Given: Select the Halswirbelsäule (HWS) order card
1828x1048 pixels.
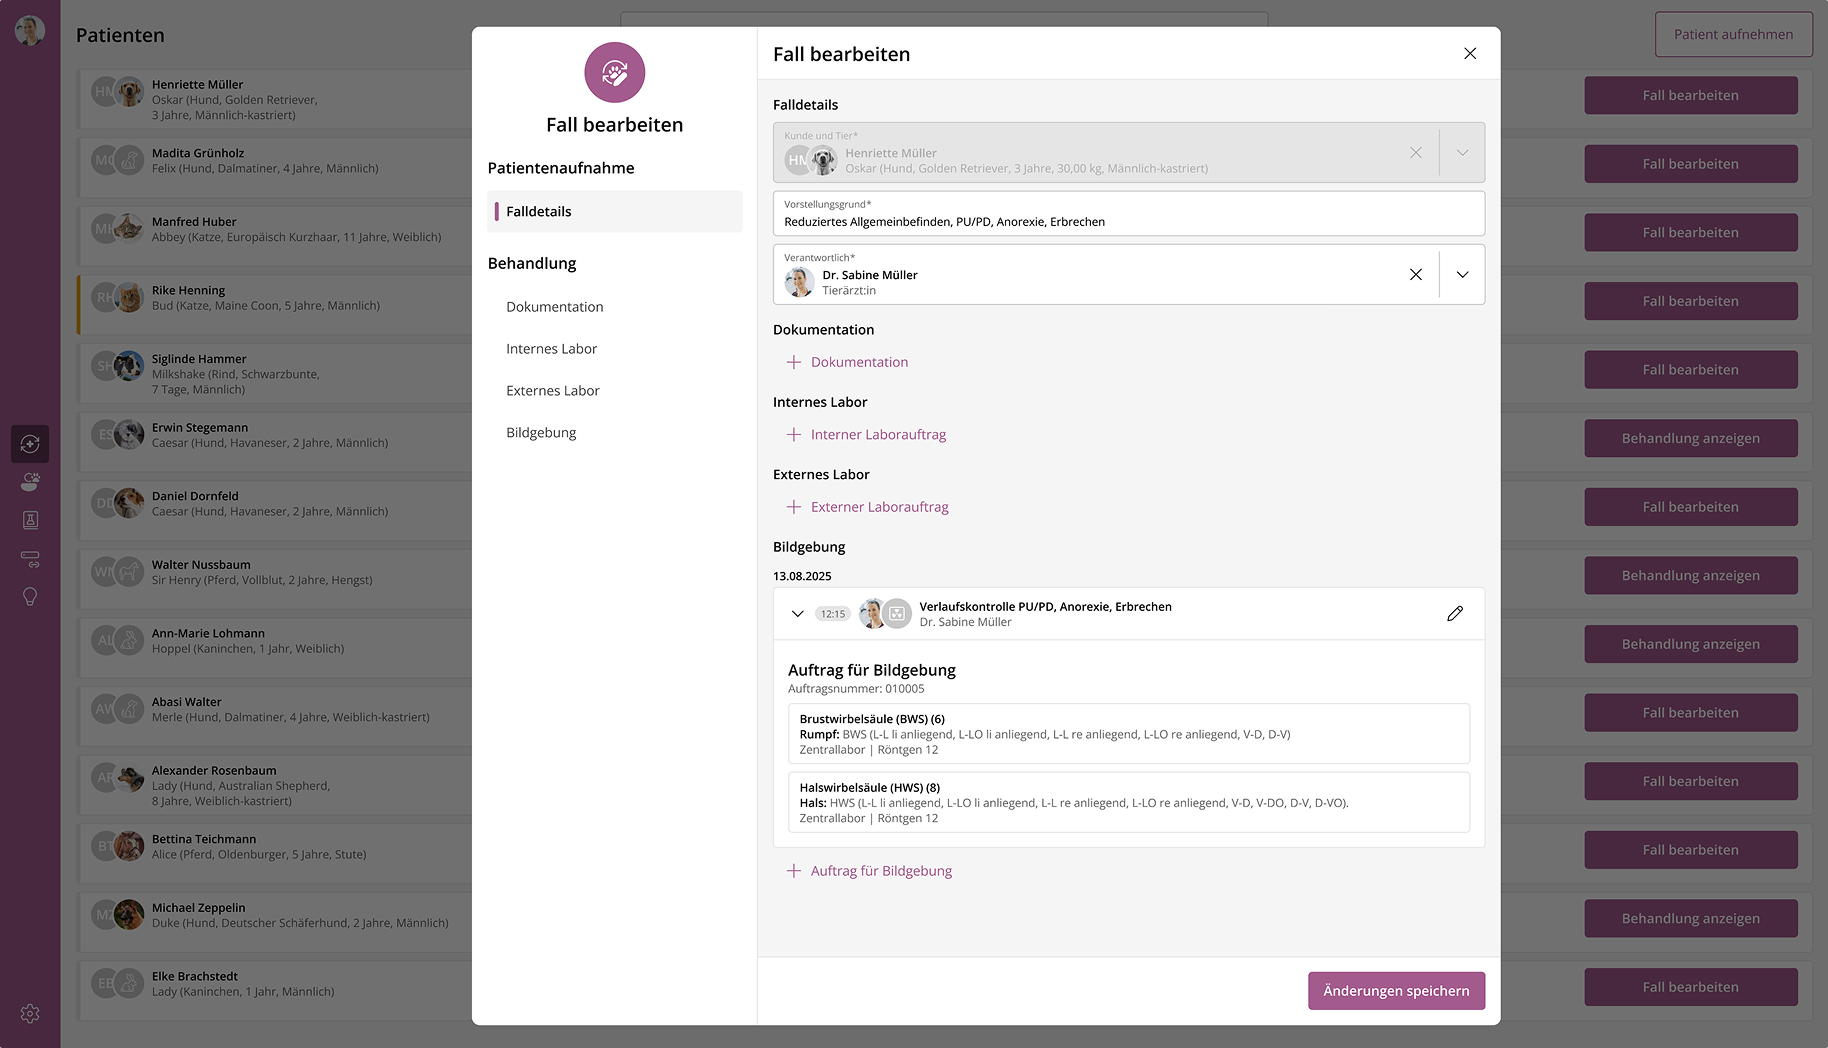Looking at the screenshot, I should click(1129, 802).
